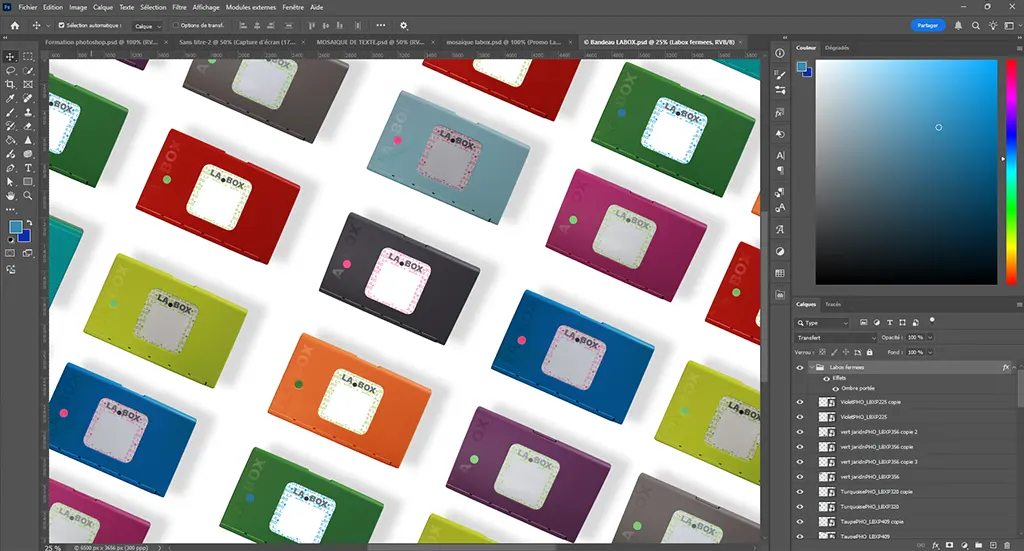This screenshot has width=1024, height=551.
Task: Select the Eyedropper tool
Action: 10,99
